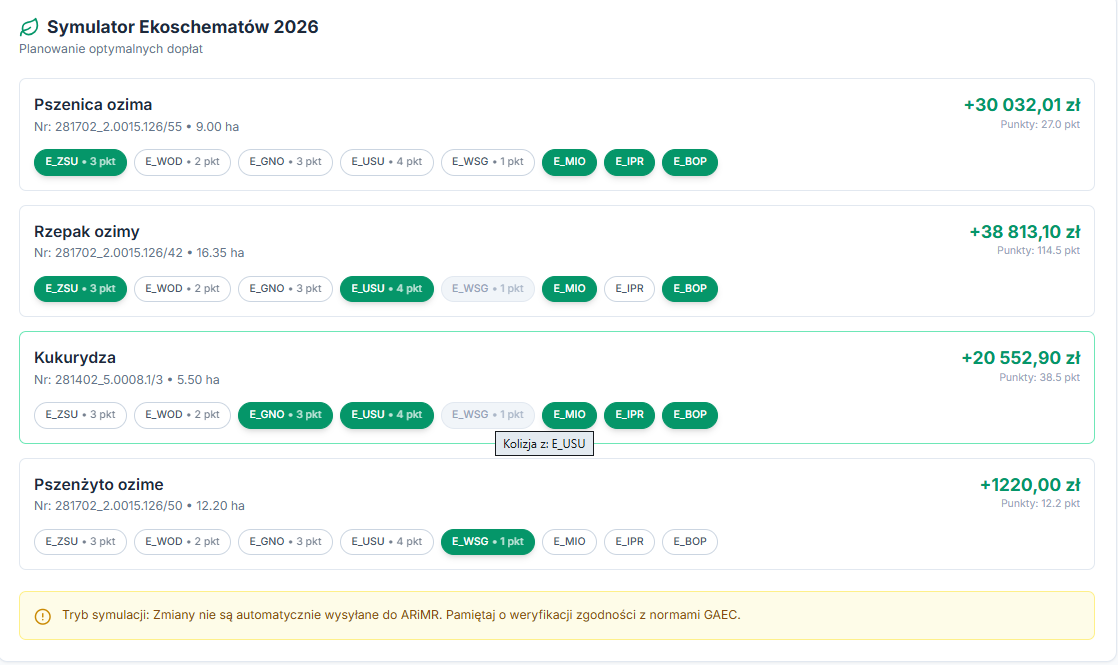The height and width of the screenshot is (665, 1118).
Task: Turn on E_MIO for Pszenżyto ozime
Action: pos(569,542)
